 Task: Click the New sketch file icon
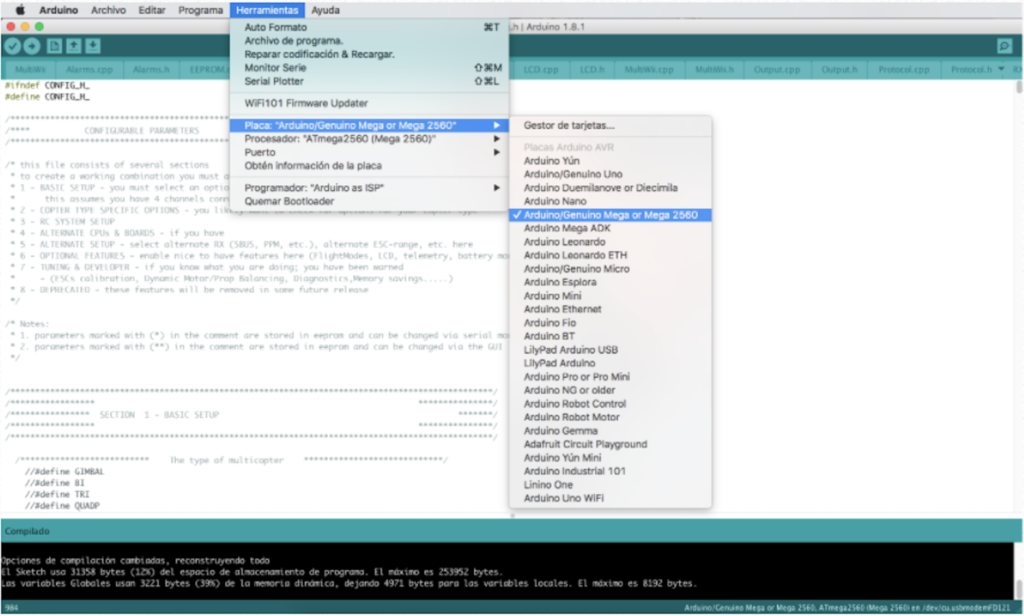54,46
